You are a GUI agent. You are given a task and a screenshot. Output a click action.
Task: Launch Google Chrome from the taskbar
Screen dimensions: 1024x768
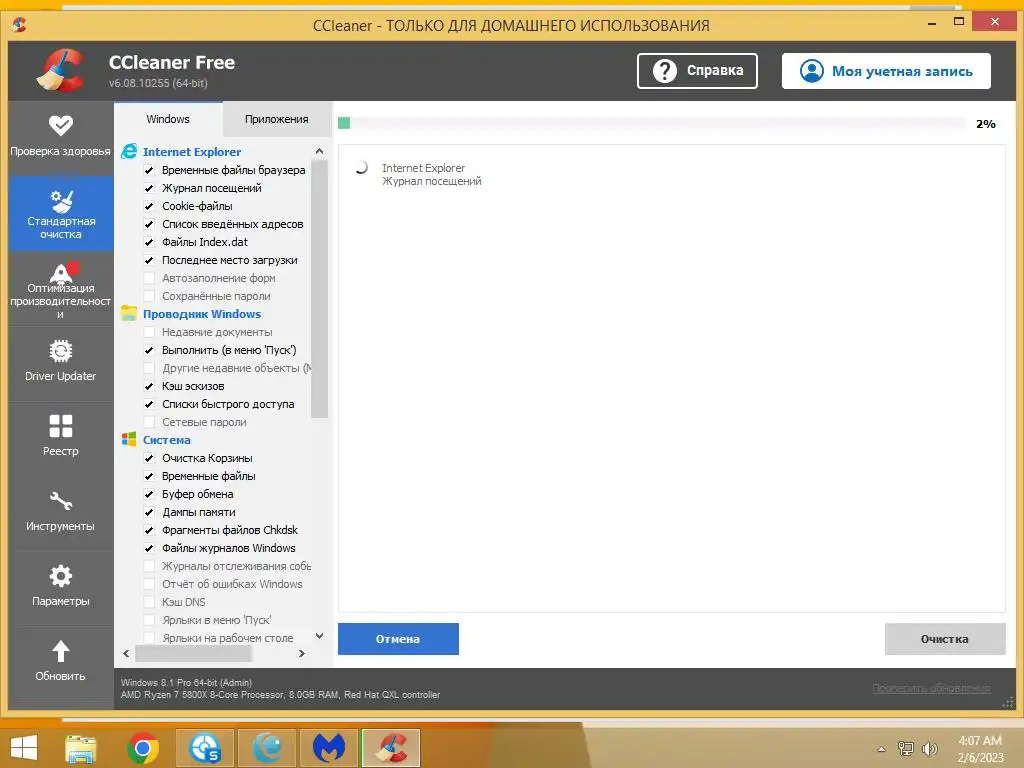click(143, 748)
